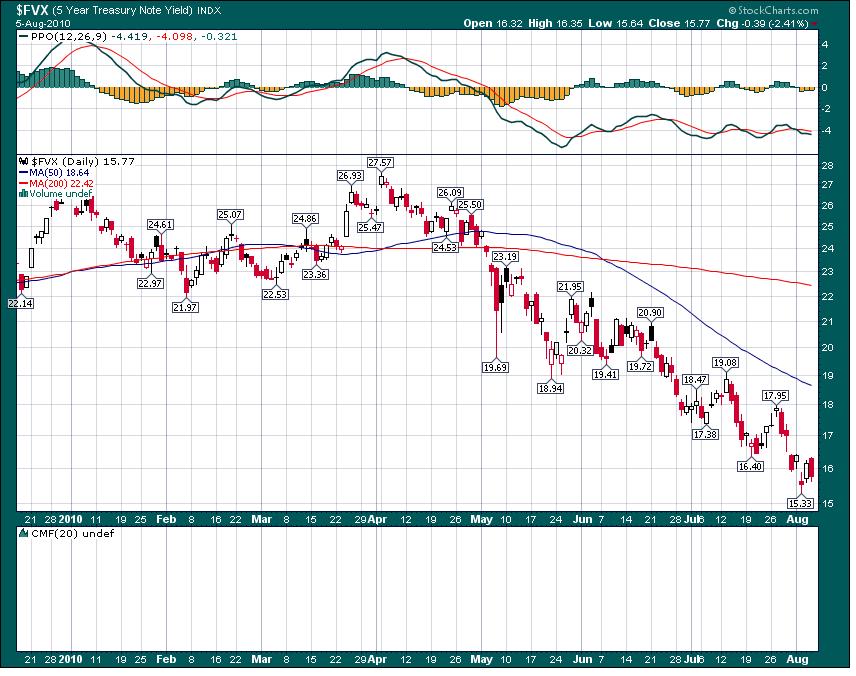
Task: Click the 19.08 price label
Action: pyautogui.click(x=726, y=363)
